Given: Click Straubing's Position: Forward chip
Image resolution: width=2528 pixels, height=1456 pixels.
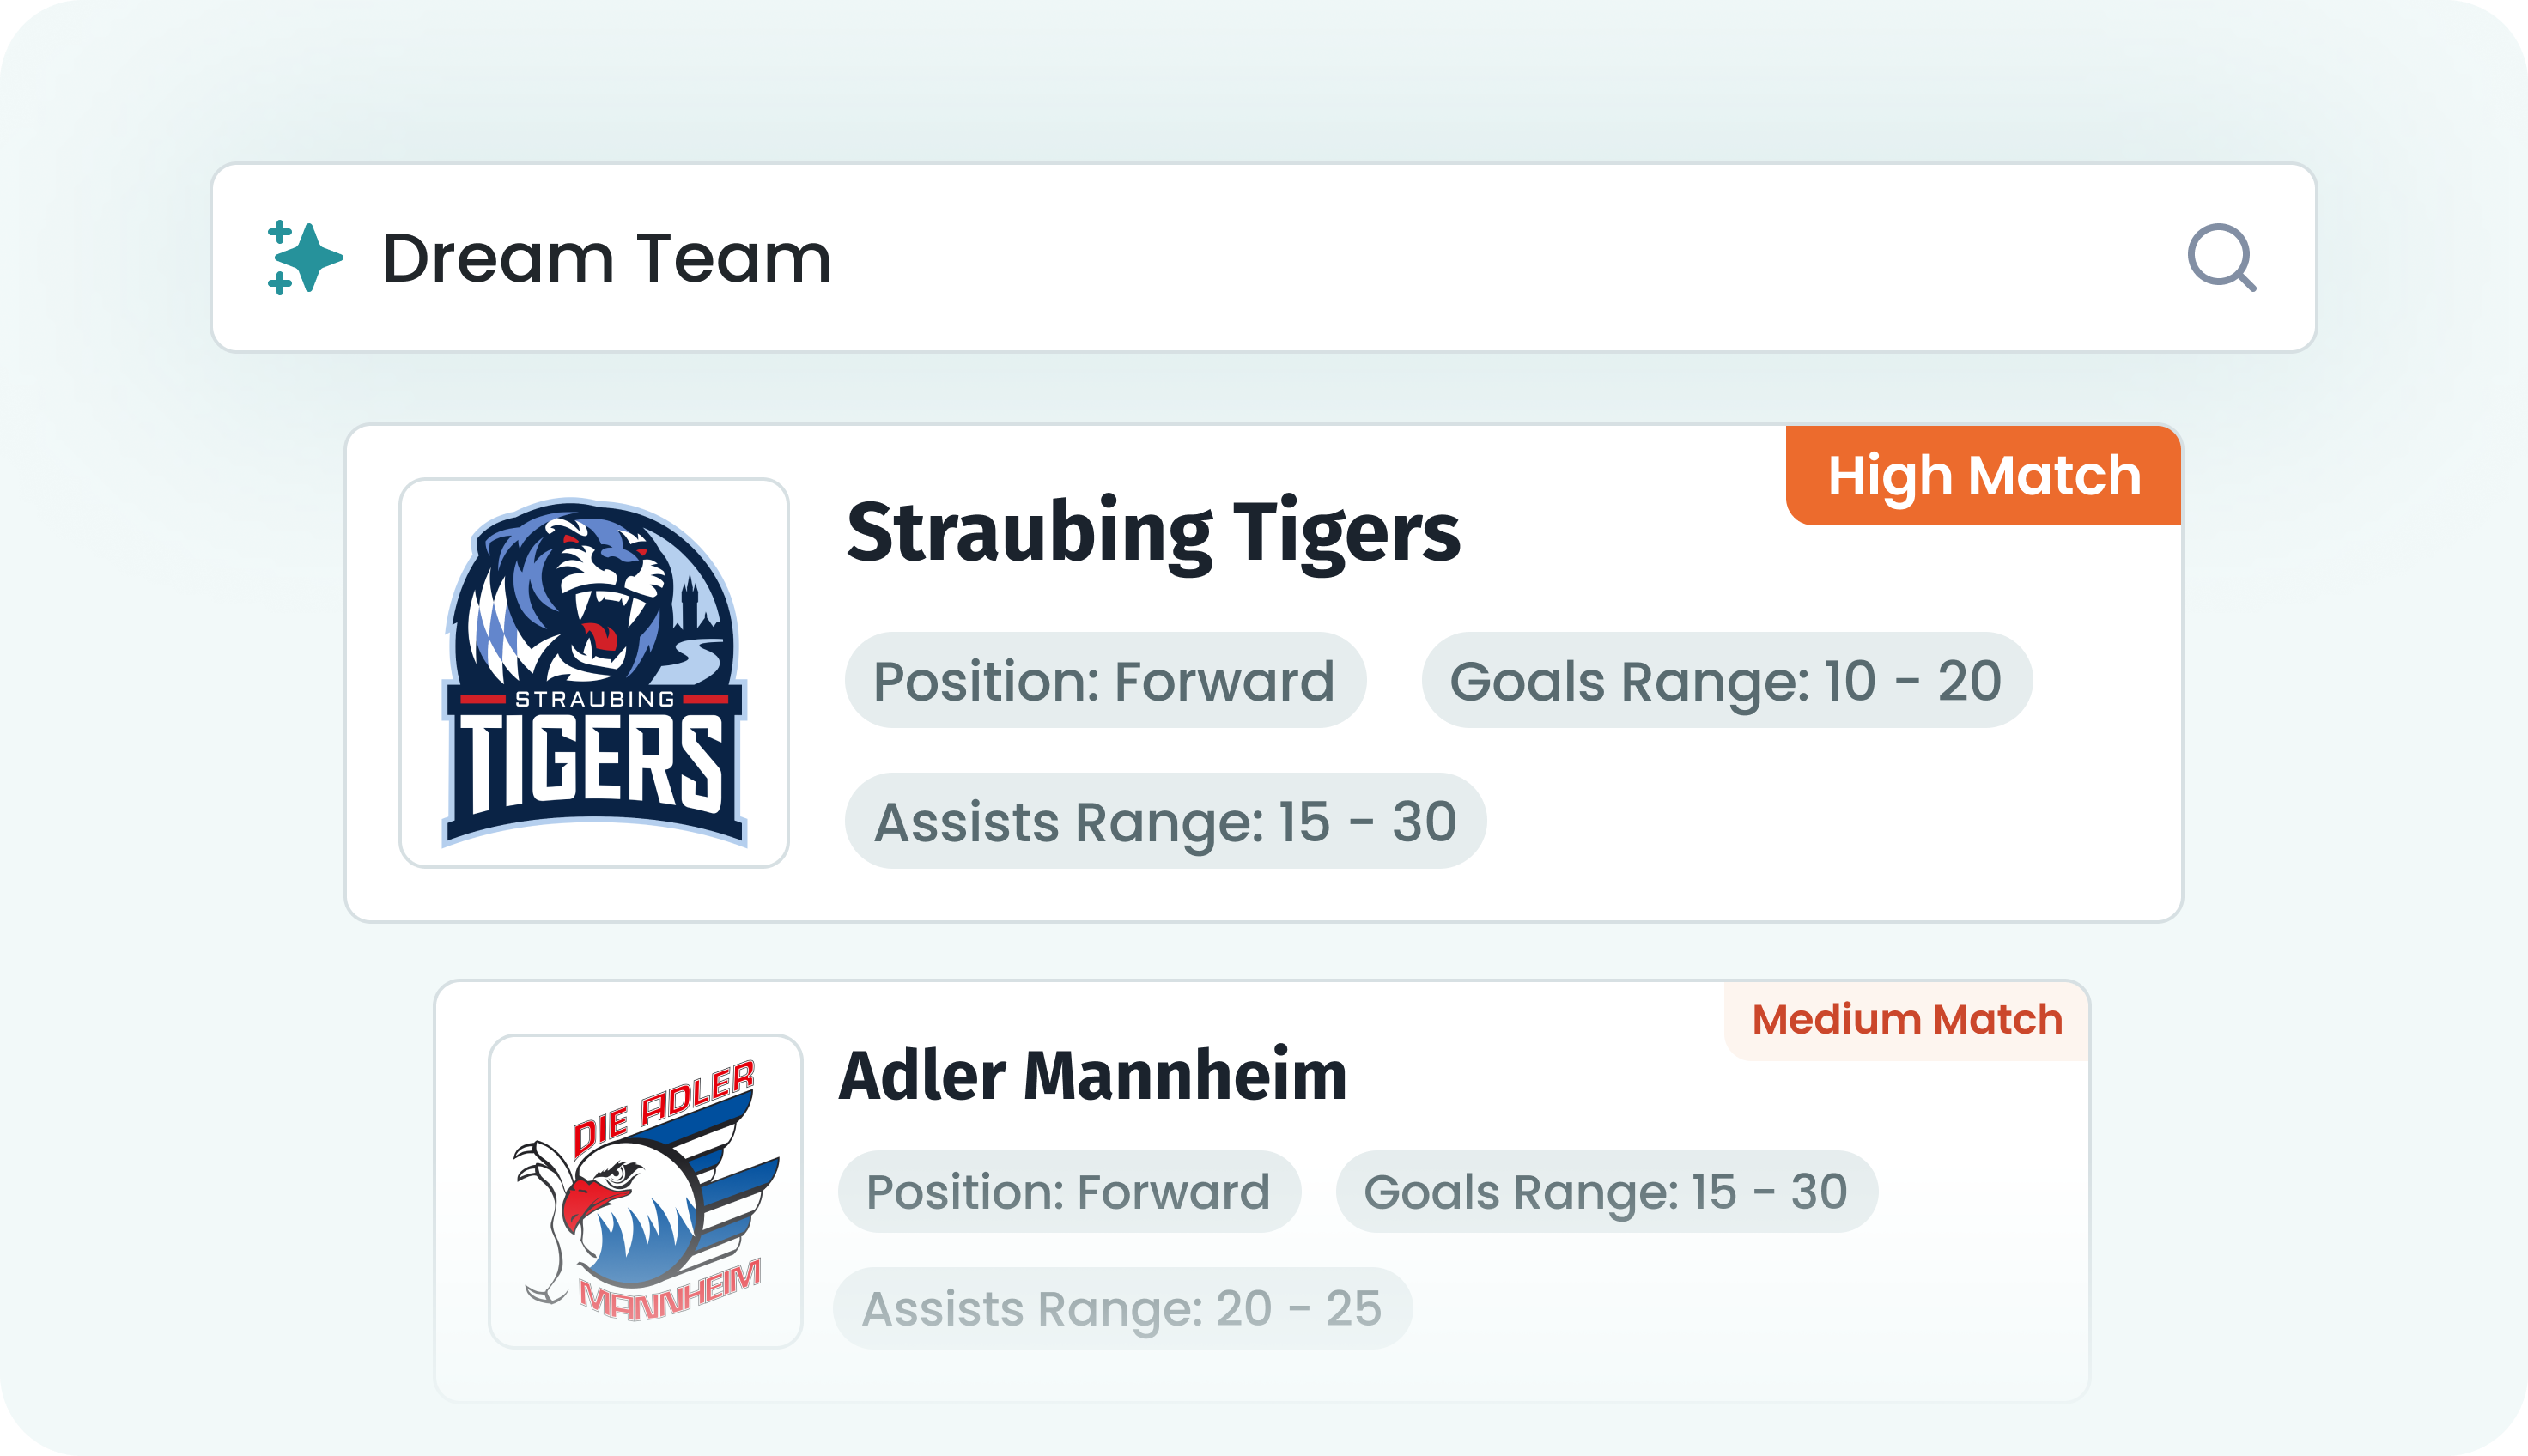Looking at the screenshot, I should [x=1105, y=680].
